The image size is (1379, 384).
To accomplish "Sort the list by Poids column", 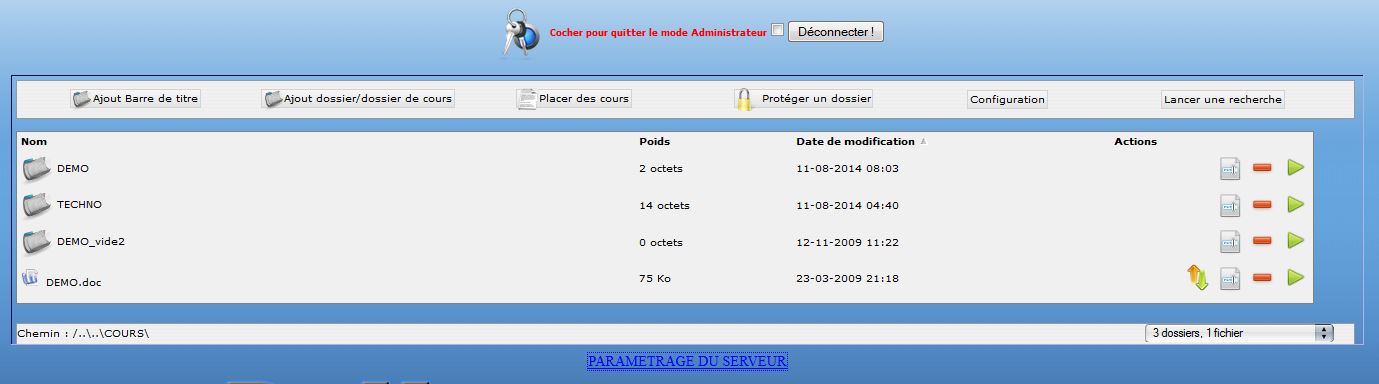I will [x=654, y=141].
